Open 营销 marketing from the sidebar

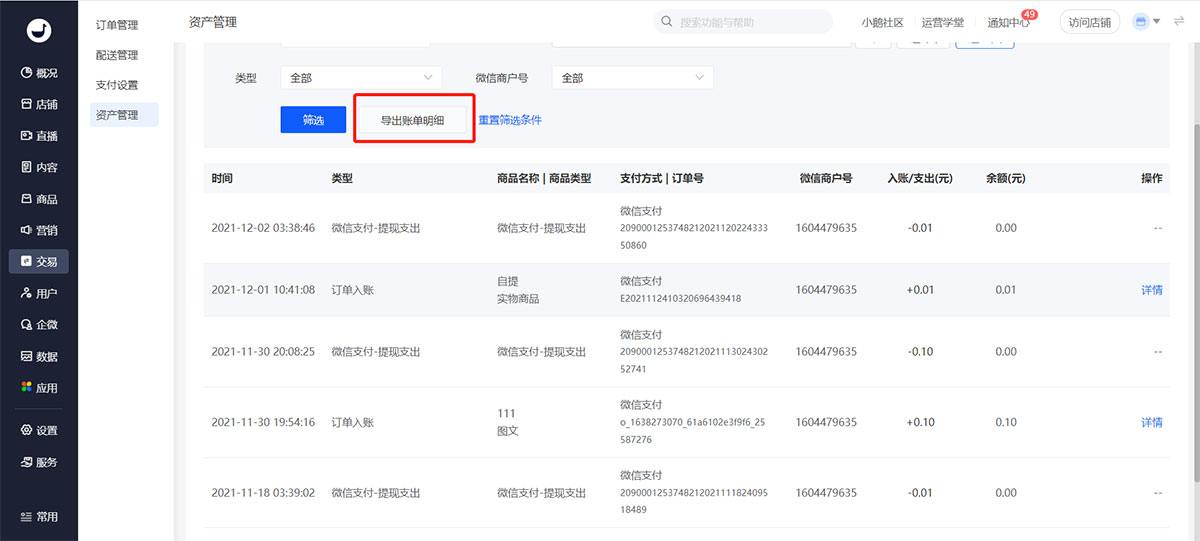click(x=39, y=230)
